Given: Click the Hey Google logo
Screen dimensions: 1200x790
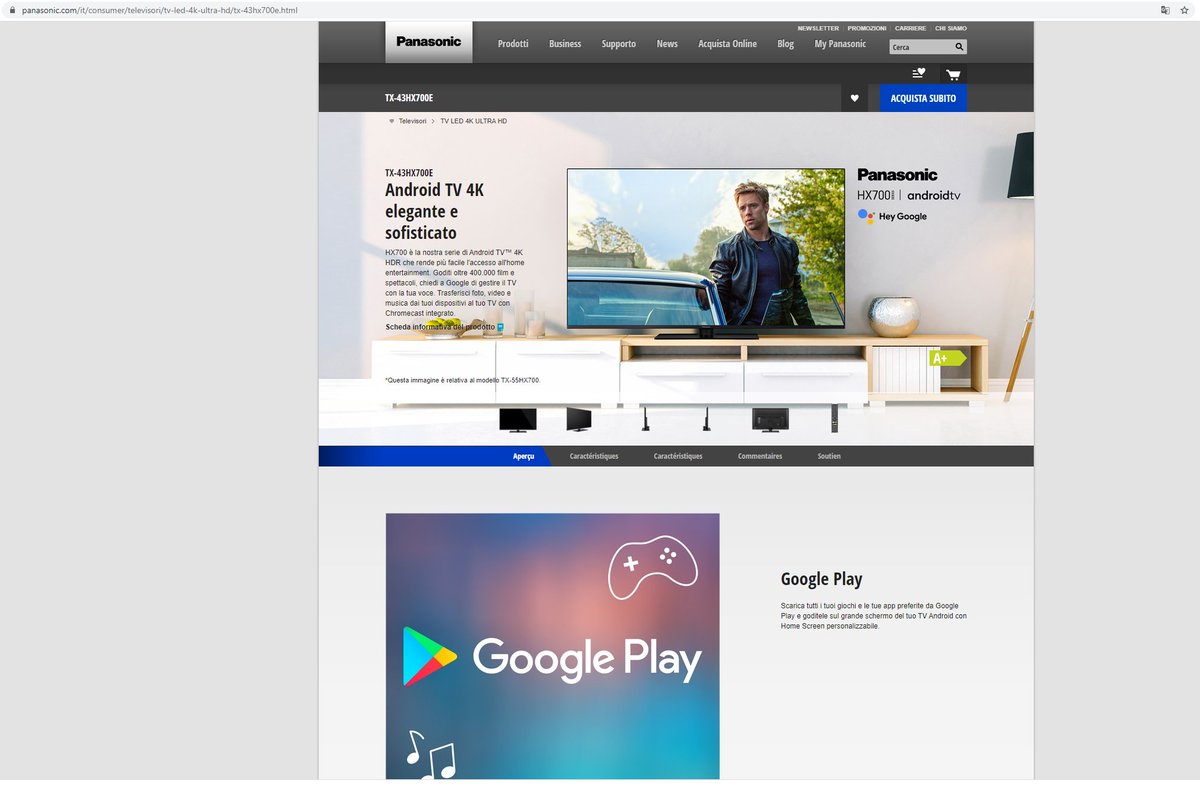Looking at the screenshot, I should pos(892,216).
